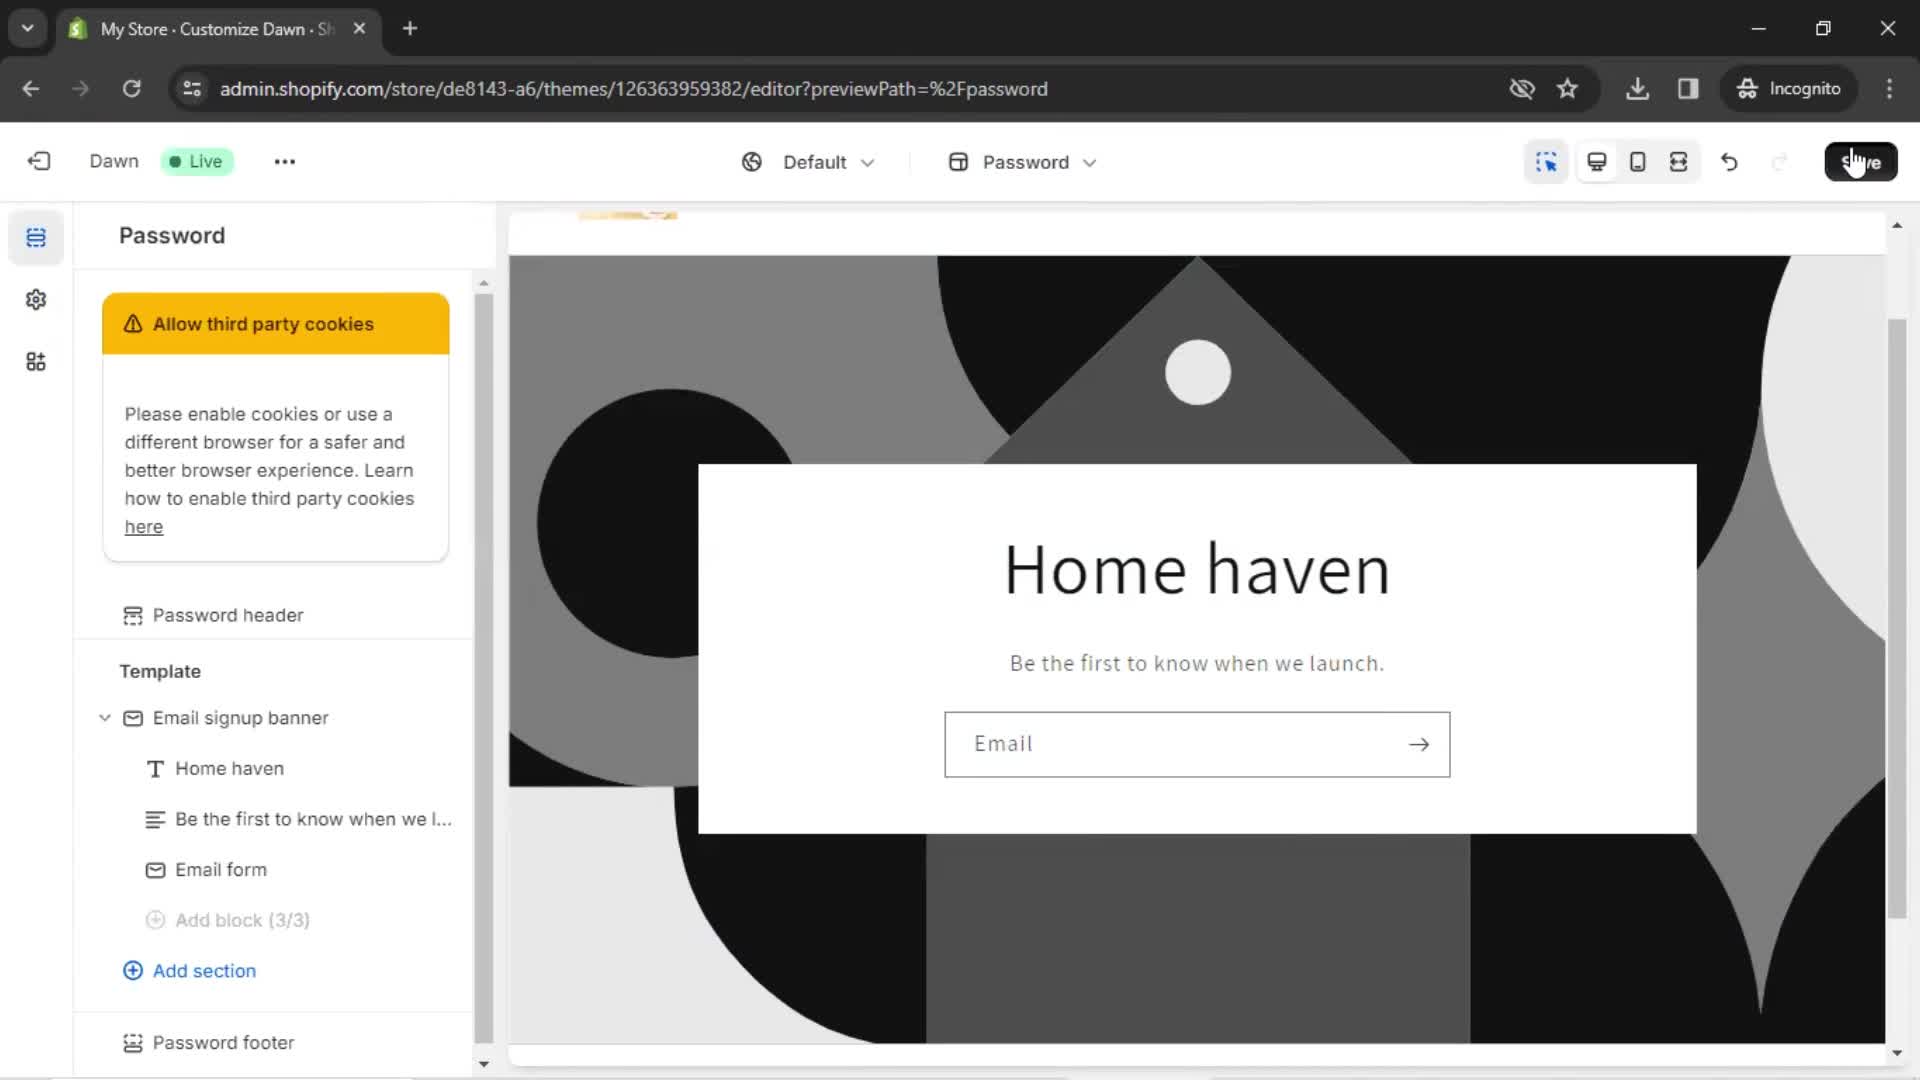1920x1080 pixels.
Task: Toggle Live theme status indicator
Action: point(195,161)
